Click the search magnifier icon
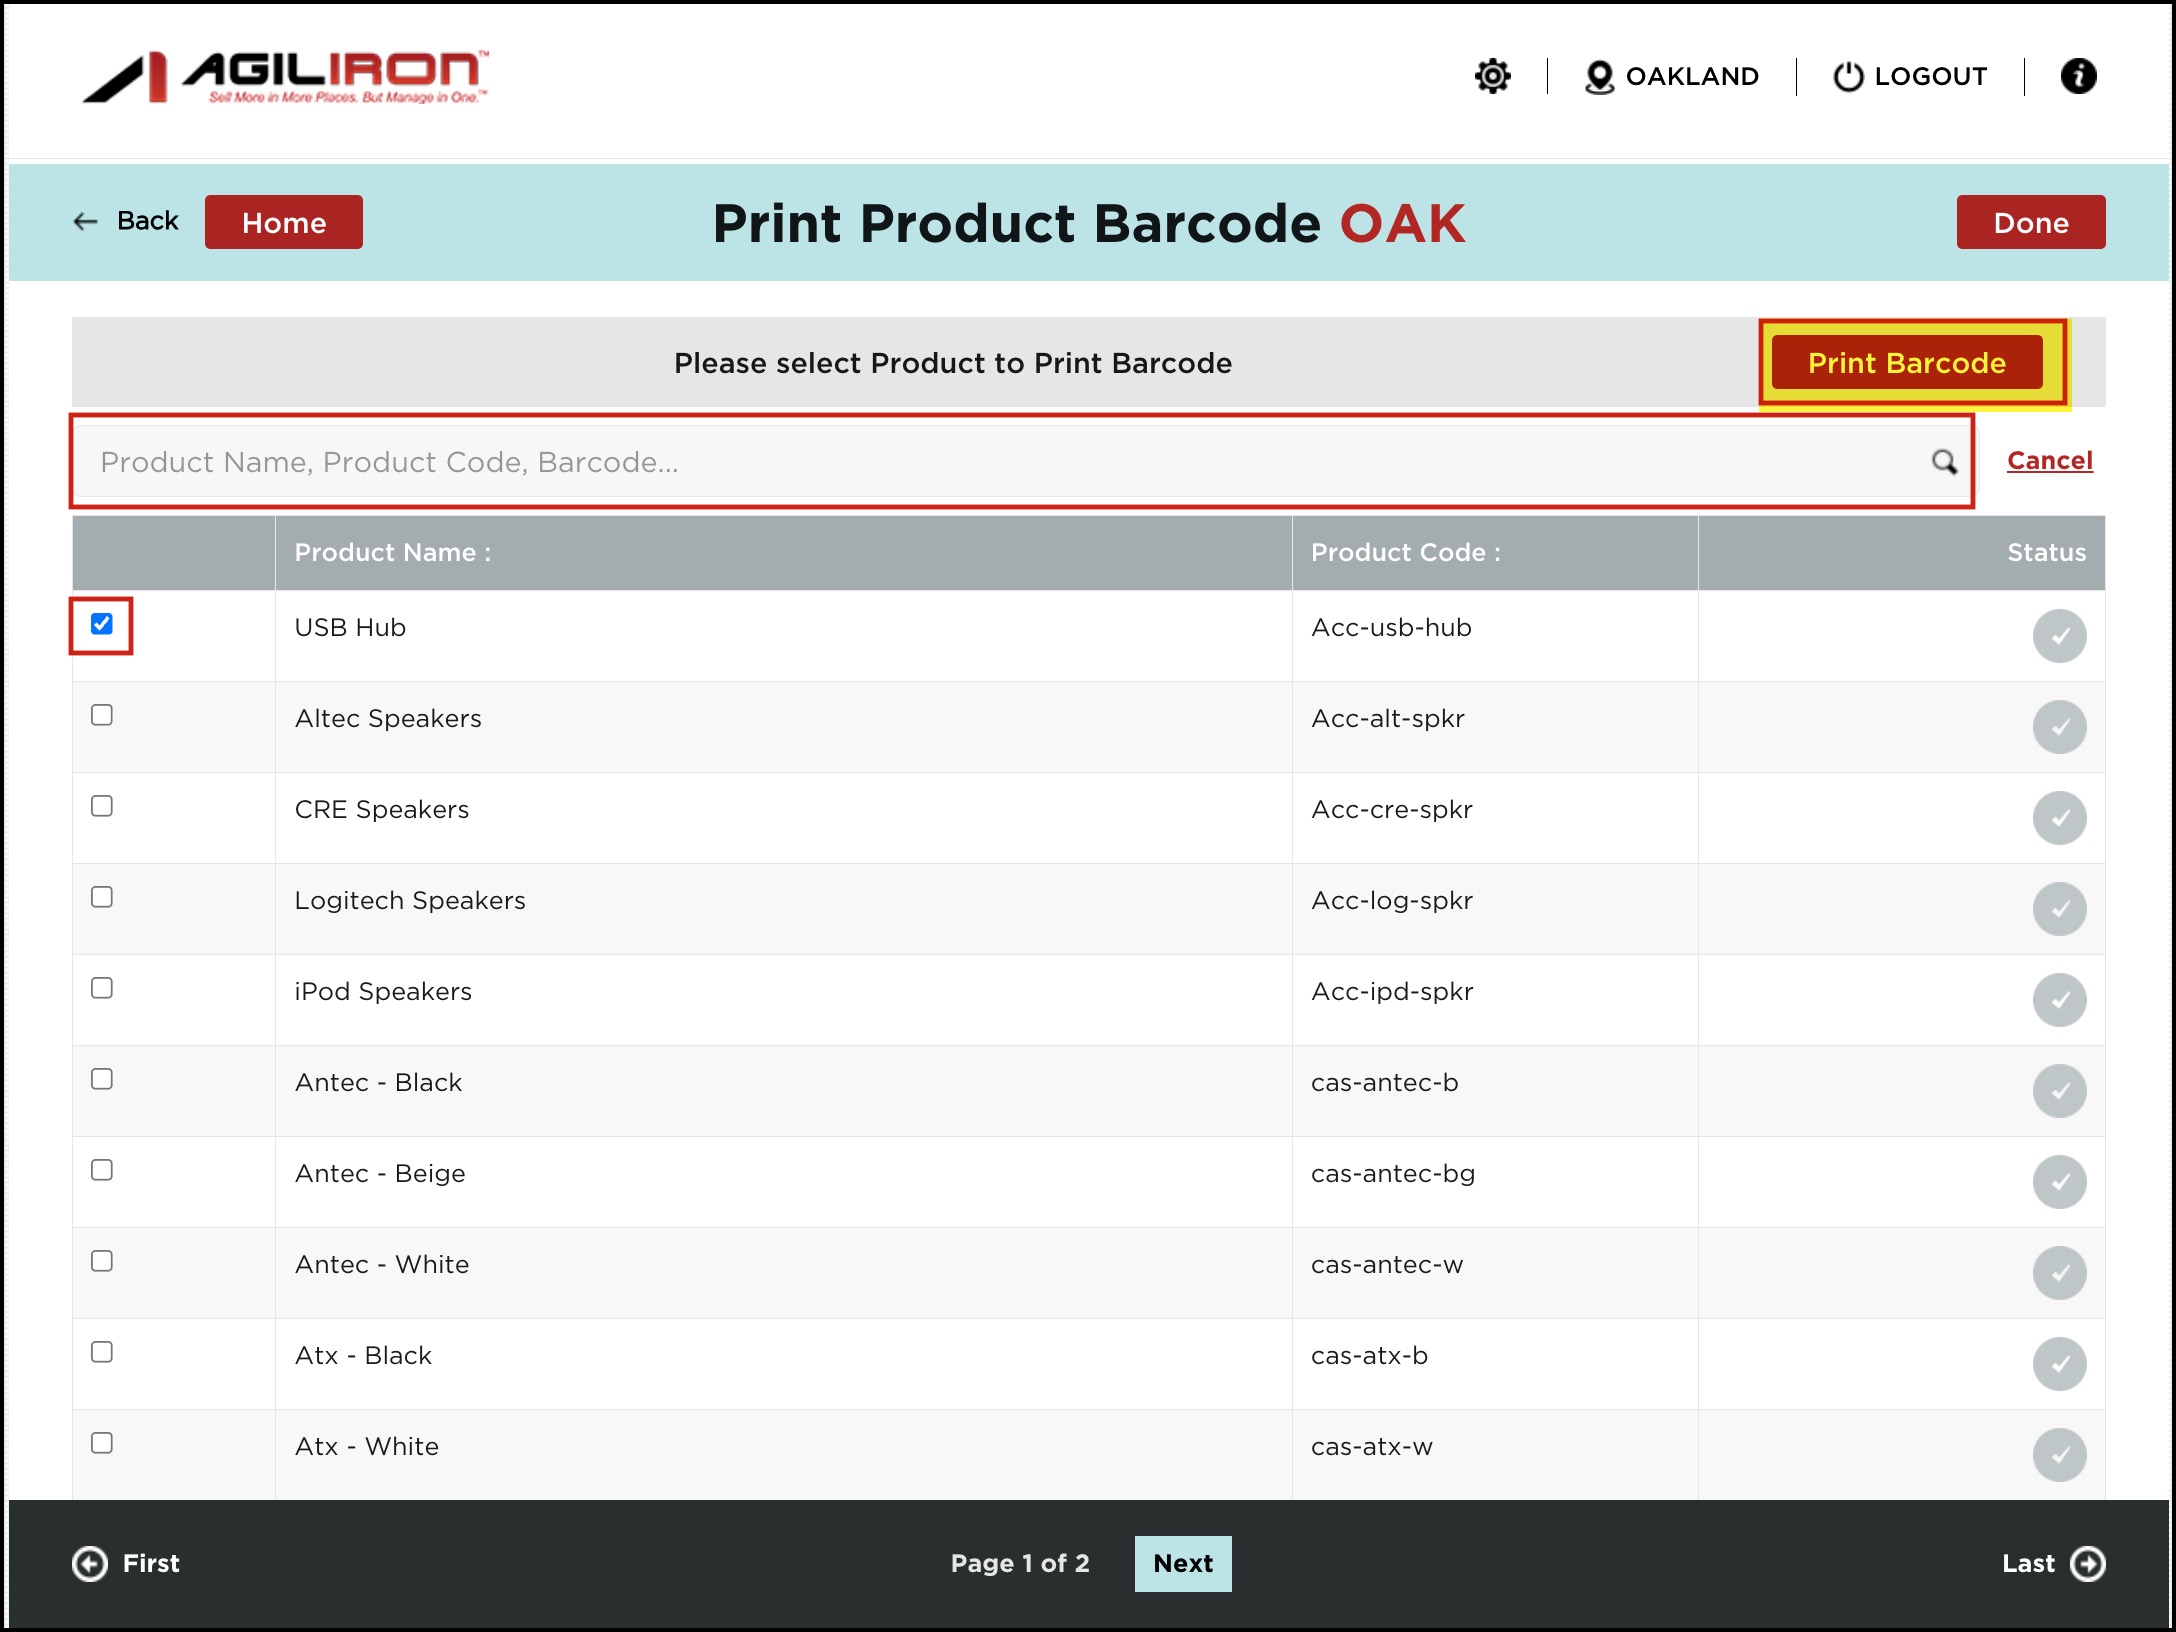2176x1632 pixels. (x=1943, y=461)
